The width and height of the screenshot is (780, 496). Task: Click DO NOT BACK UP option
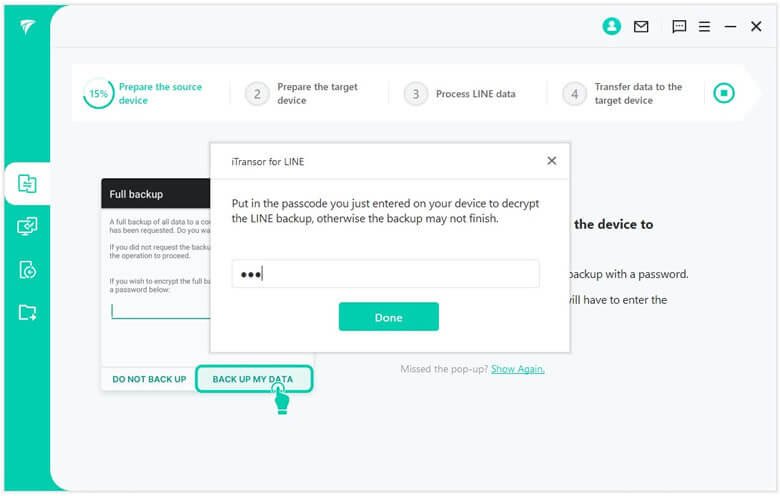(149, 379)
